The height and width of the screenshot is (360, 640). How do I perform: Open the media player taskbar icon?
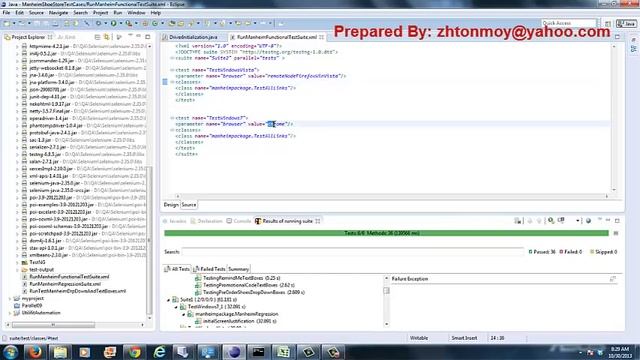[x=84, y=352]
